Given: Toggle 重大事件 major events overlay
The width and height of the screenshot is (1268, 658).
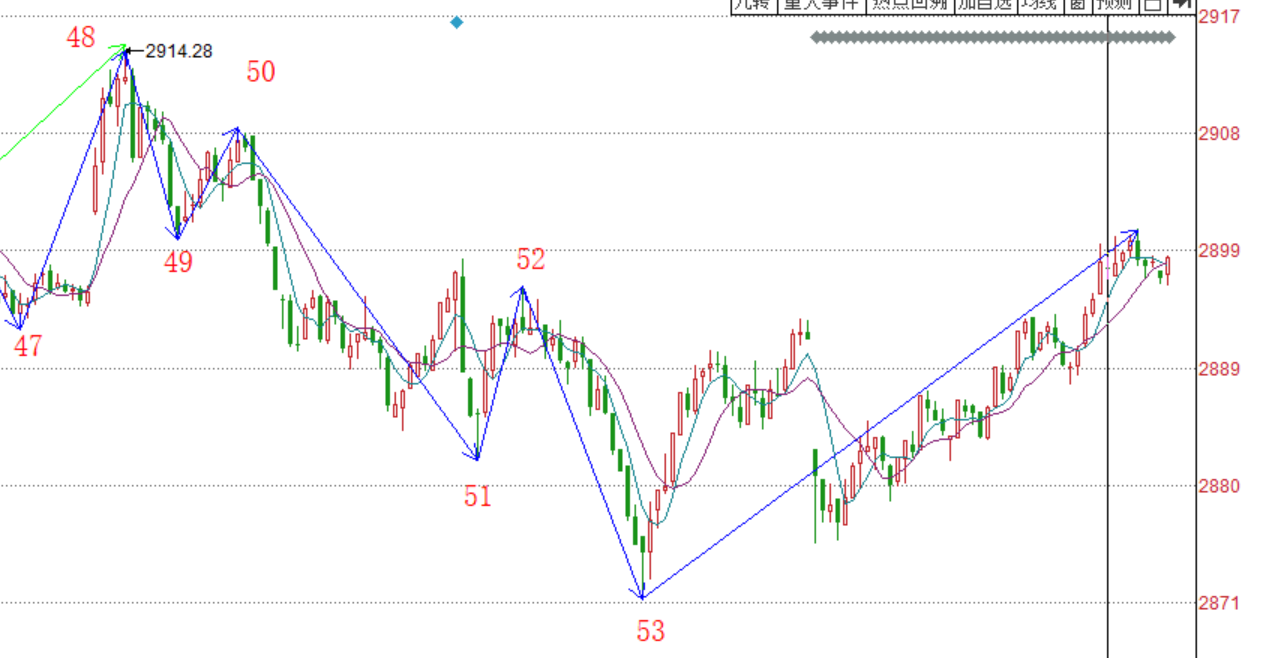Looking at the screenshot, I should pos(821,5).
